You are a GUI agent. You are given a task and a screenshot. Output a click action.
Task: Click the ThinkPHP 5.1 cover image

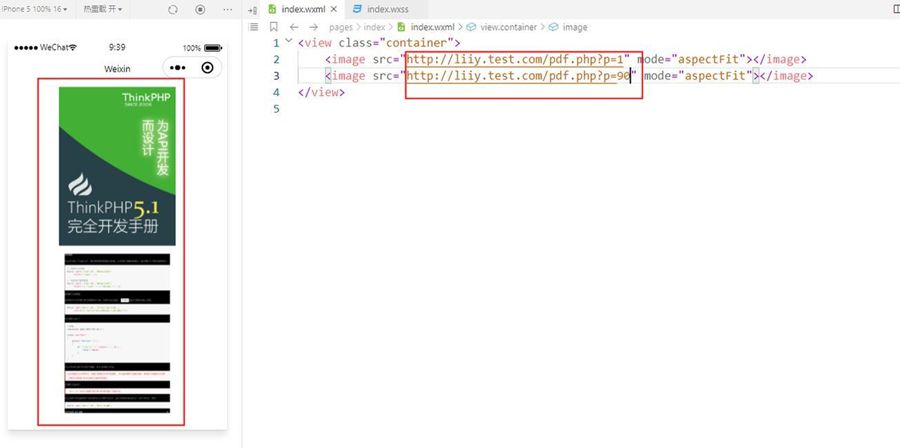[117, 165]
